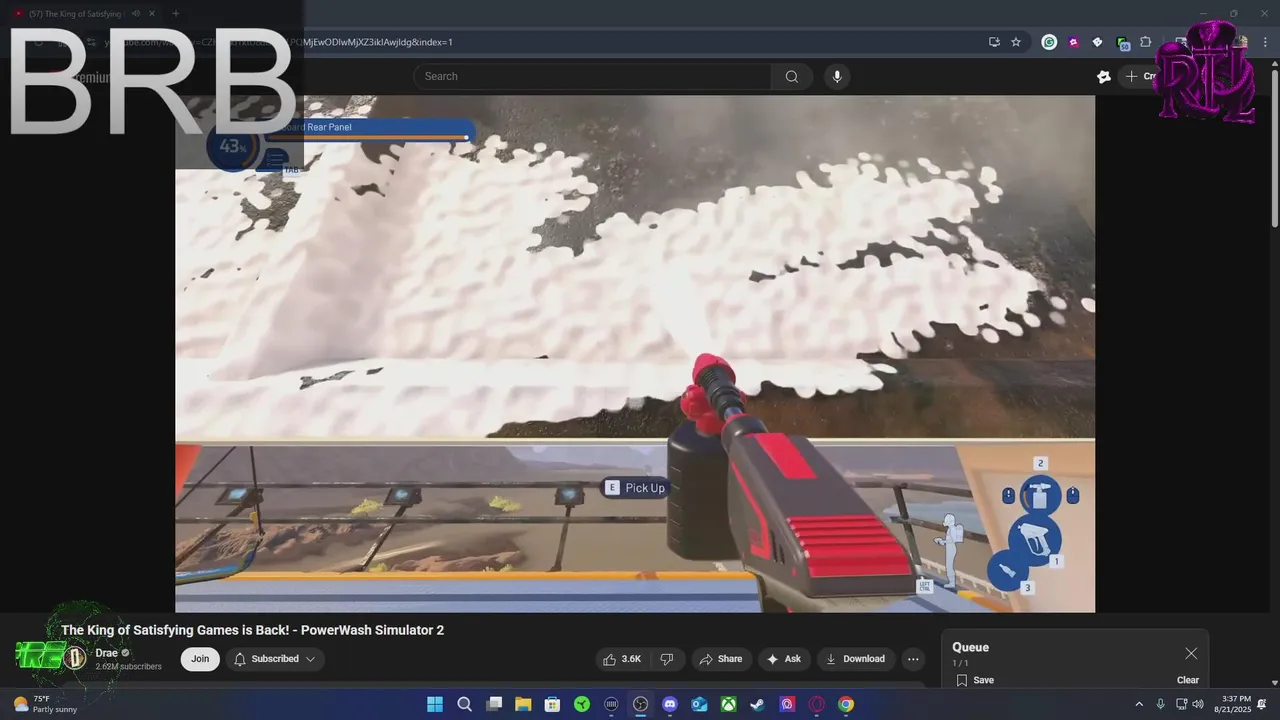
Task: Open the 3:37 PM clock and calendar
Action: (x=1232, y=704)
